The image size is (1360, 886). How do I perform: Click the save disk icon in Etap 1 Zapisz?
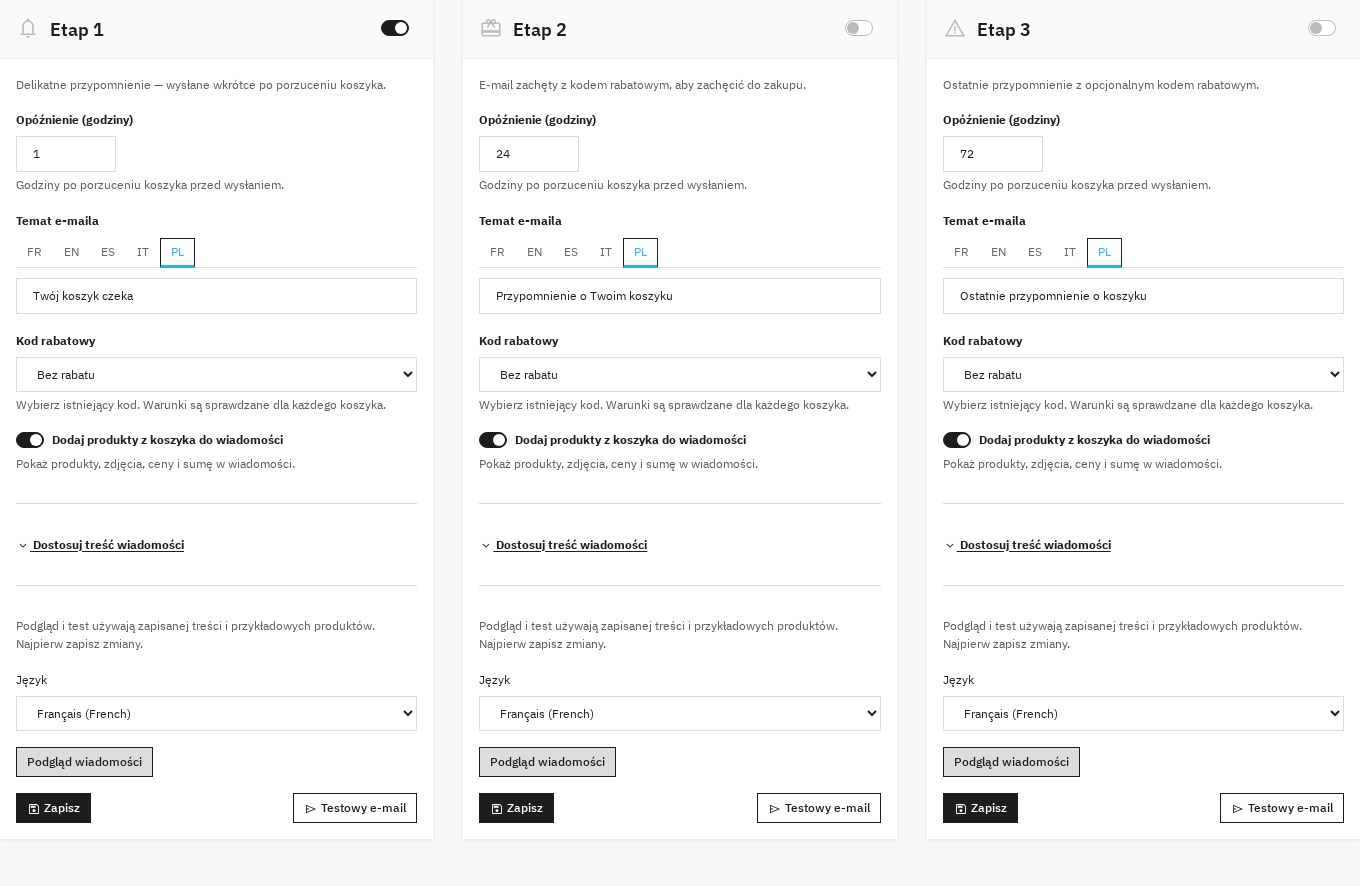coord(34,808)
